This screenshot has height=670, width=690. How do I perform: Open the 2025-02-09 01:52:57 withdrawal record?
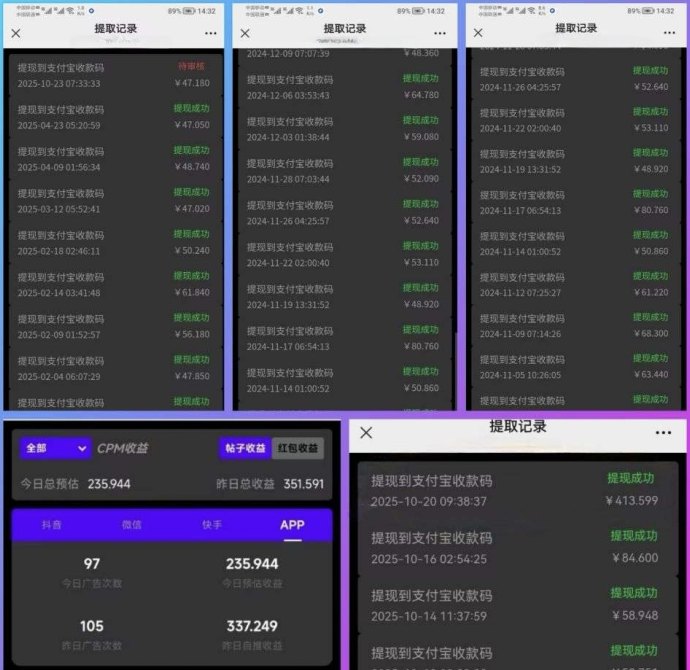click(114, 326)
